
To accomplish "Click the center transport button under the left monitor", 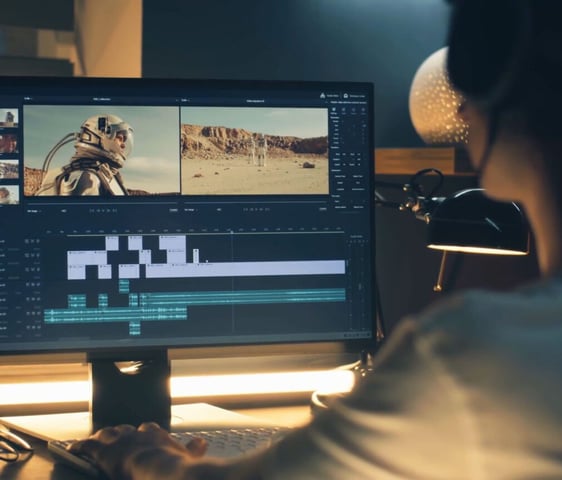I will 103,210.
